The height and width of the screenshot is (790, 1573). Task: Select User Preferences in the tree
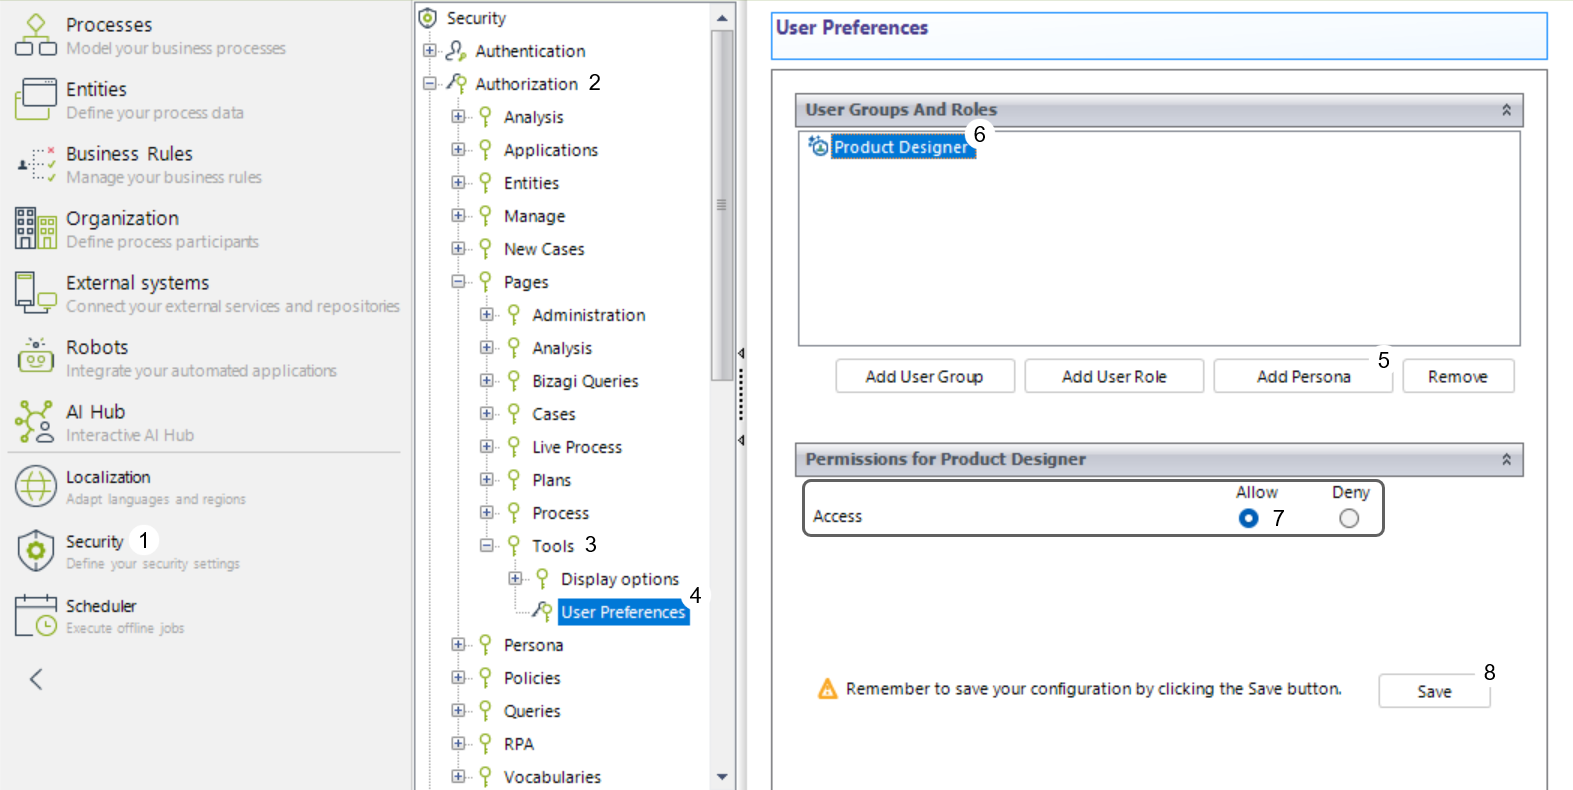point(622,612)
